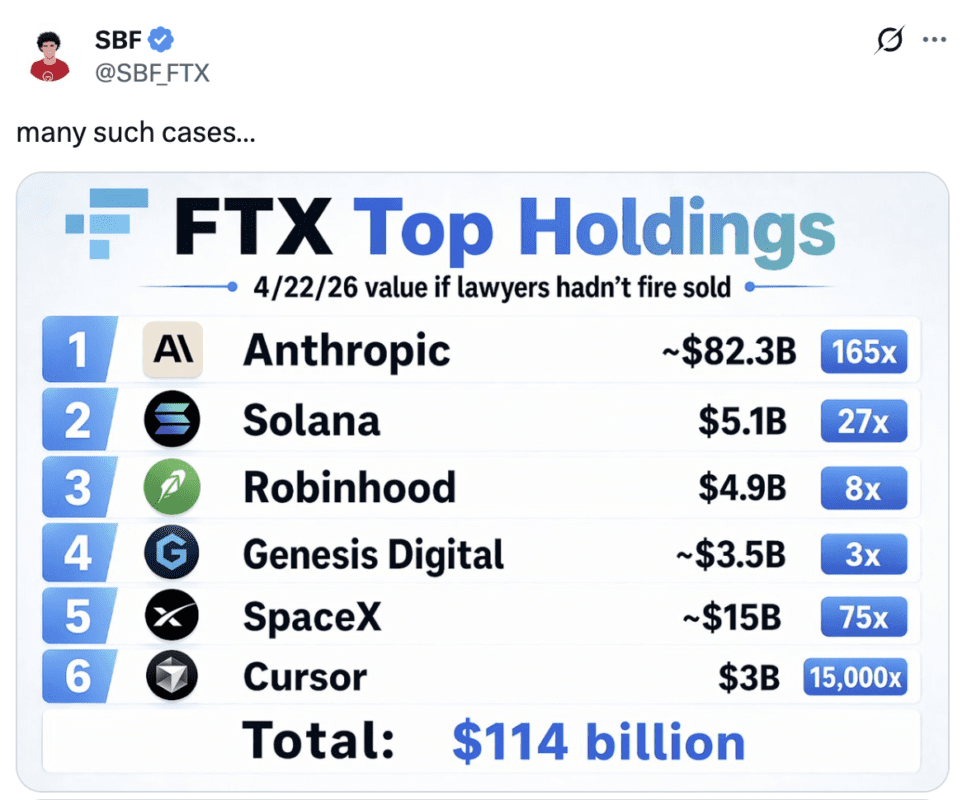967x800 pixels.
Task: Click the Robinhood feather logo
Action: coord(172,487)
